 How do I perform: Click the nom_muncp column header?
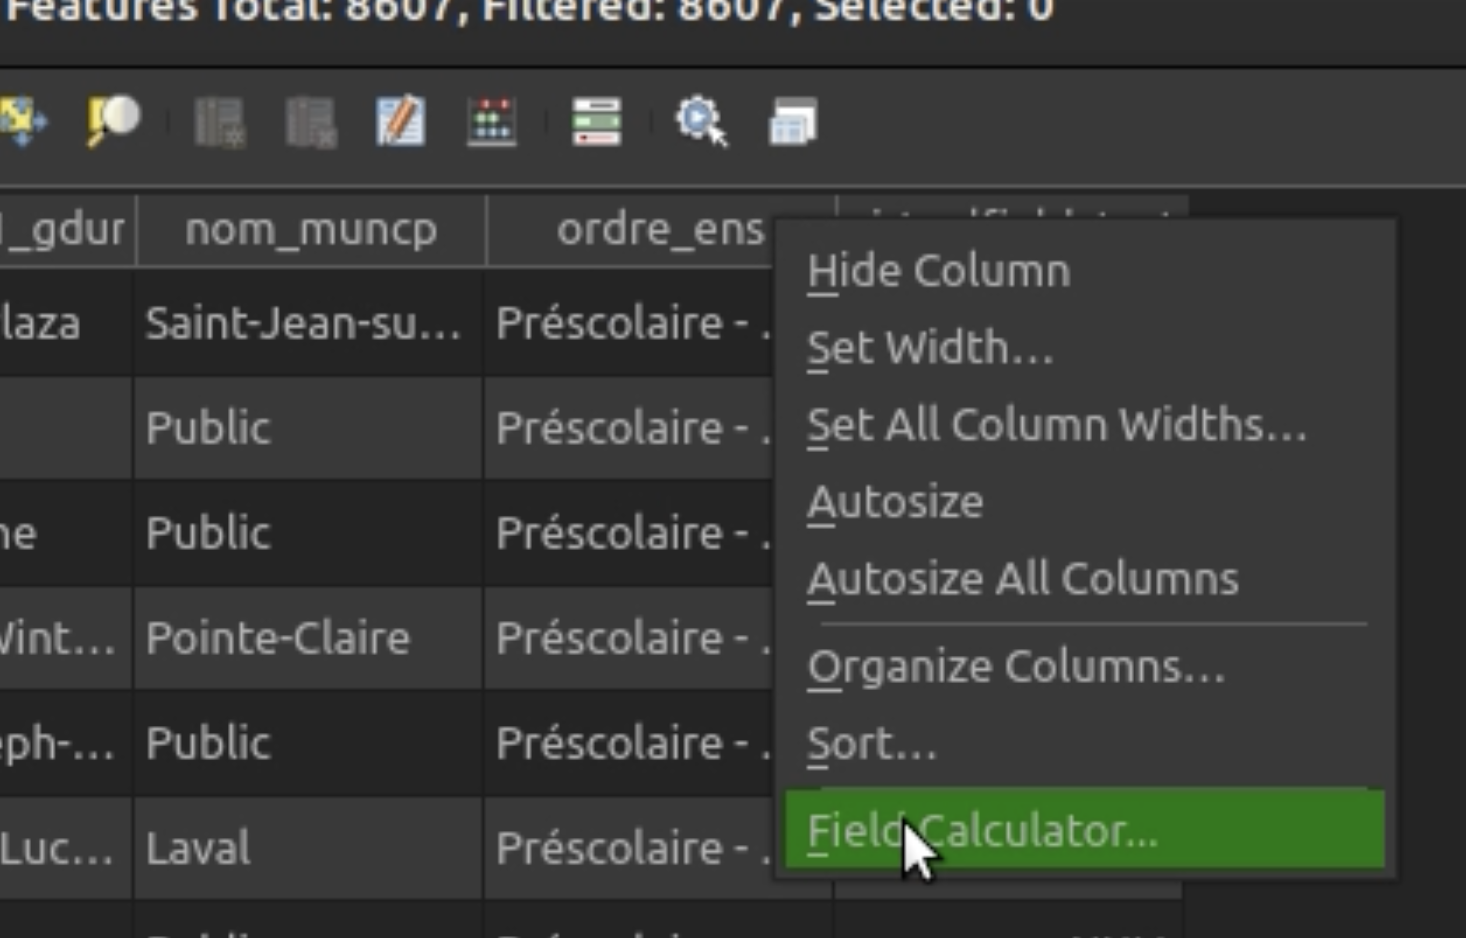tap(311, 230)
